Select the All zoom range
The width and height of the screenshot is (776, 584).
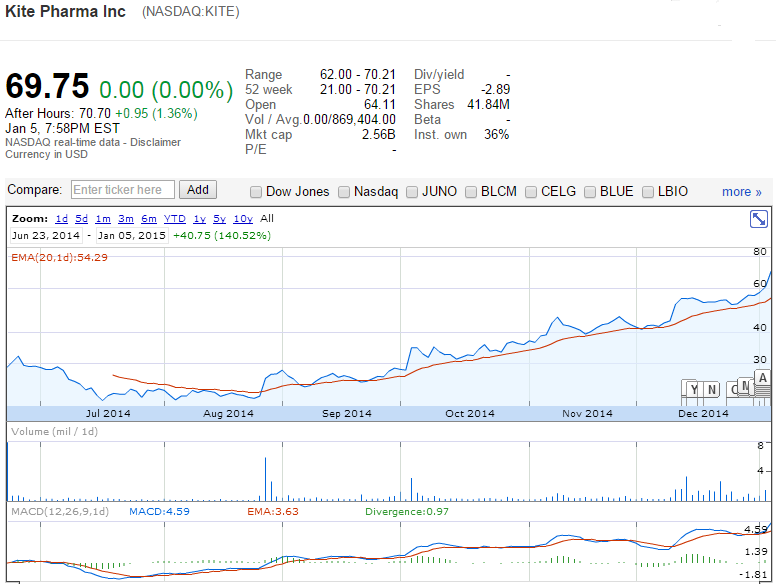[267, 219]
